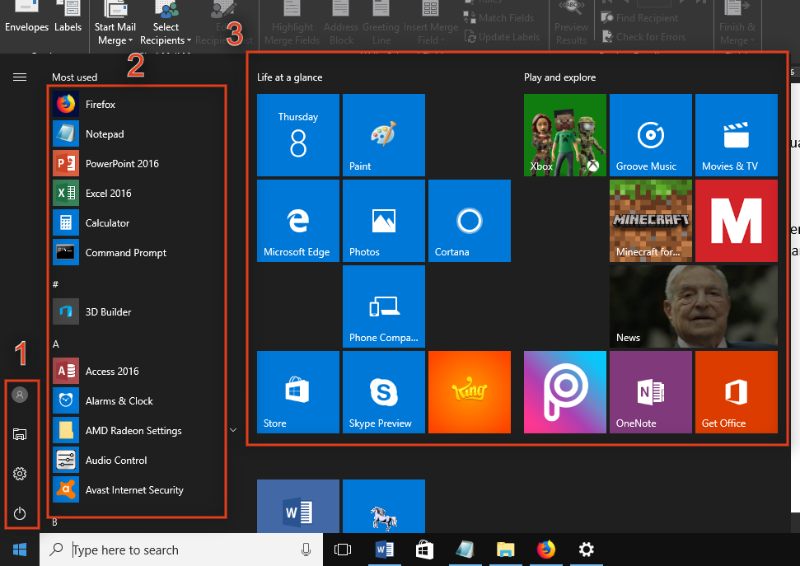
Task: Launch the Cortana tile
Action: [469, 221]
